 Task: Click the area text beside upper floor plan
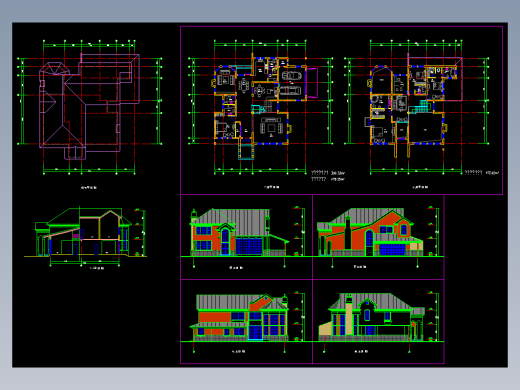pos(482,173)
